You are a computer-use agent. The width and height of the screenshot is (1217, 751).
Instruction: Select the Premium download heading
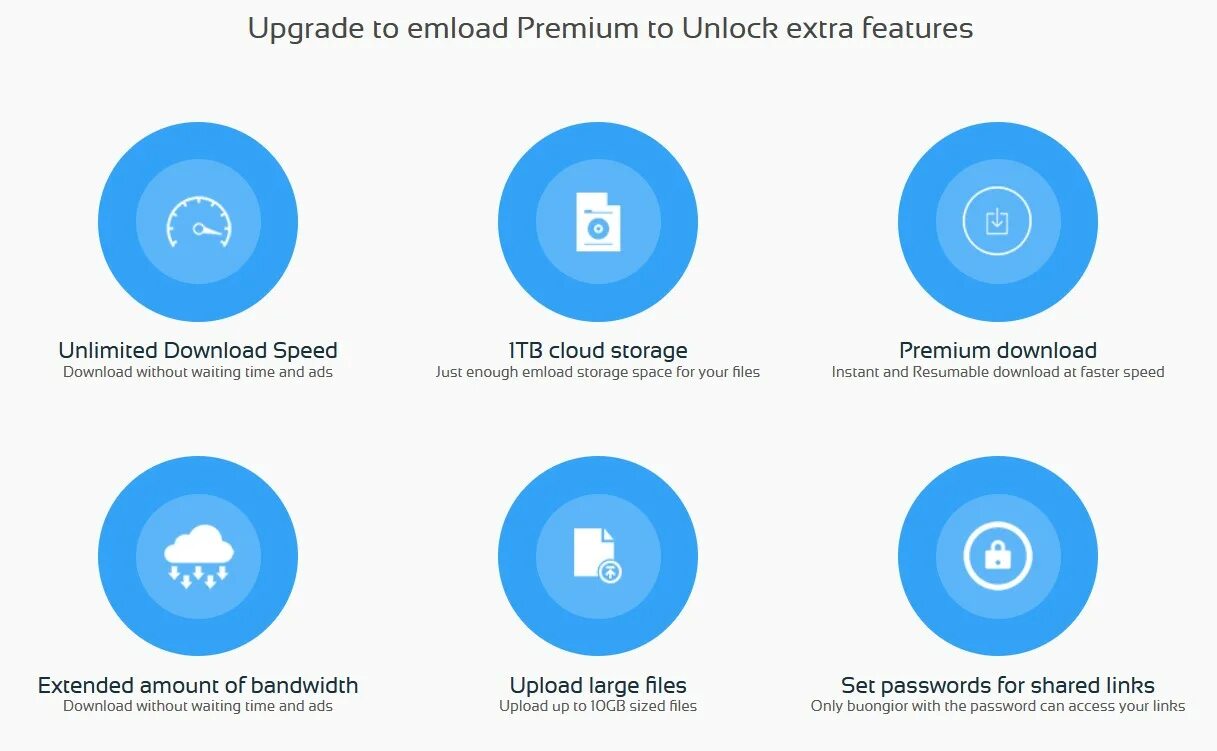998,350
